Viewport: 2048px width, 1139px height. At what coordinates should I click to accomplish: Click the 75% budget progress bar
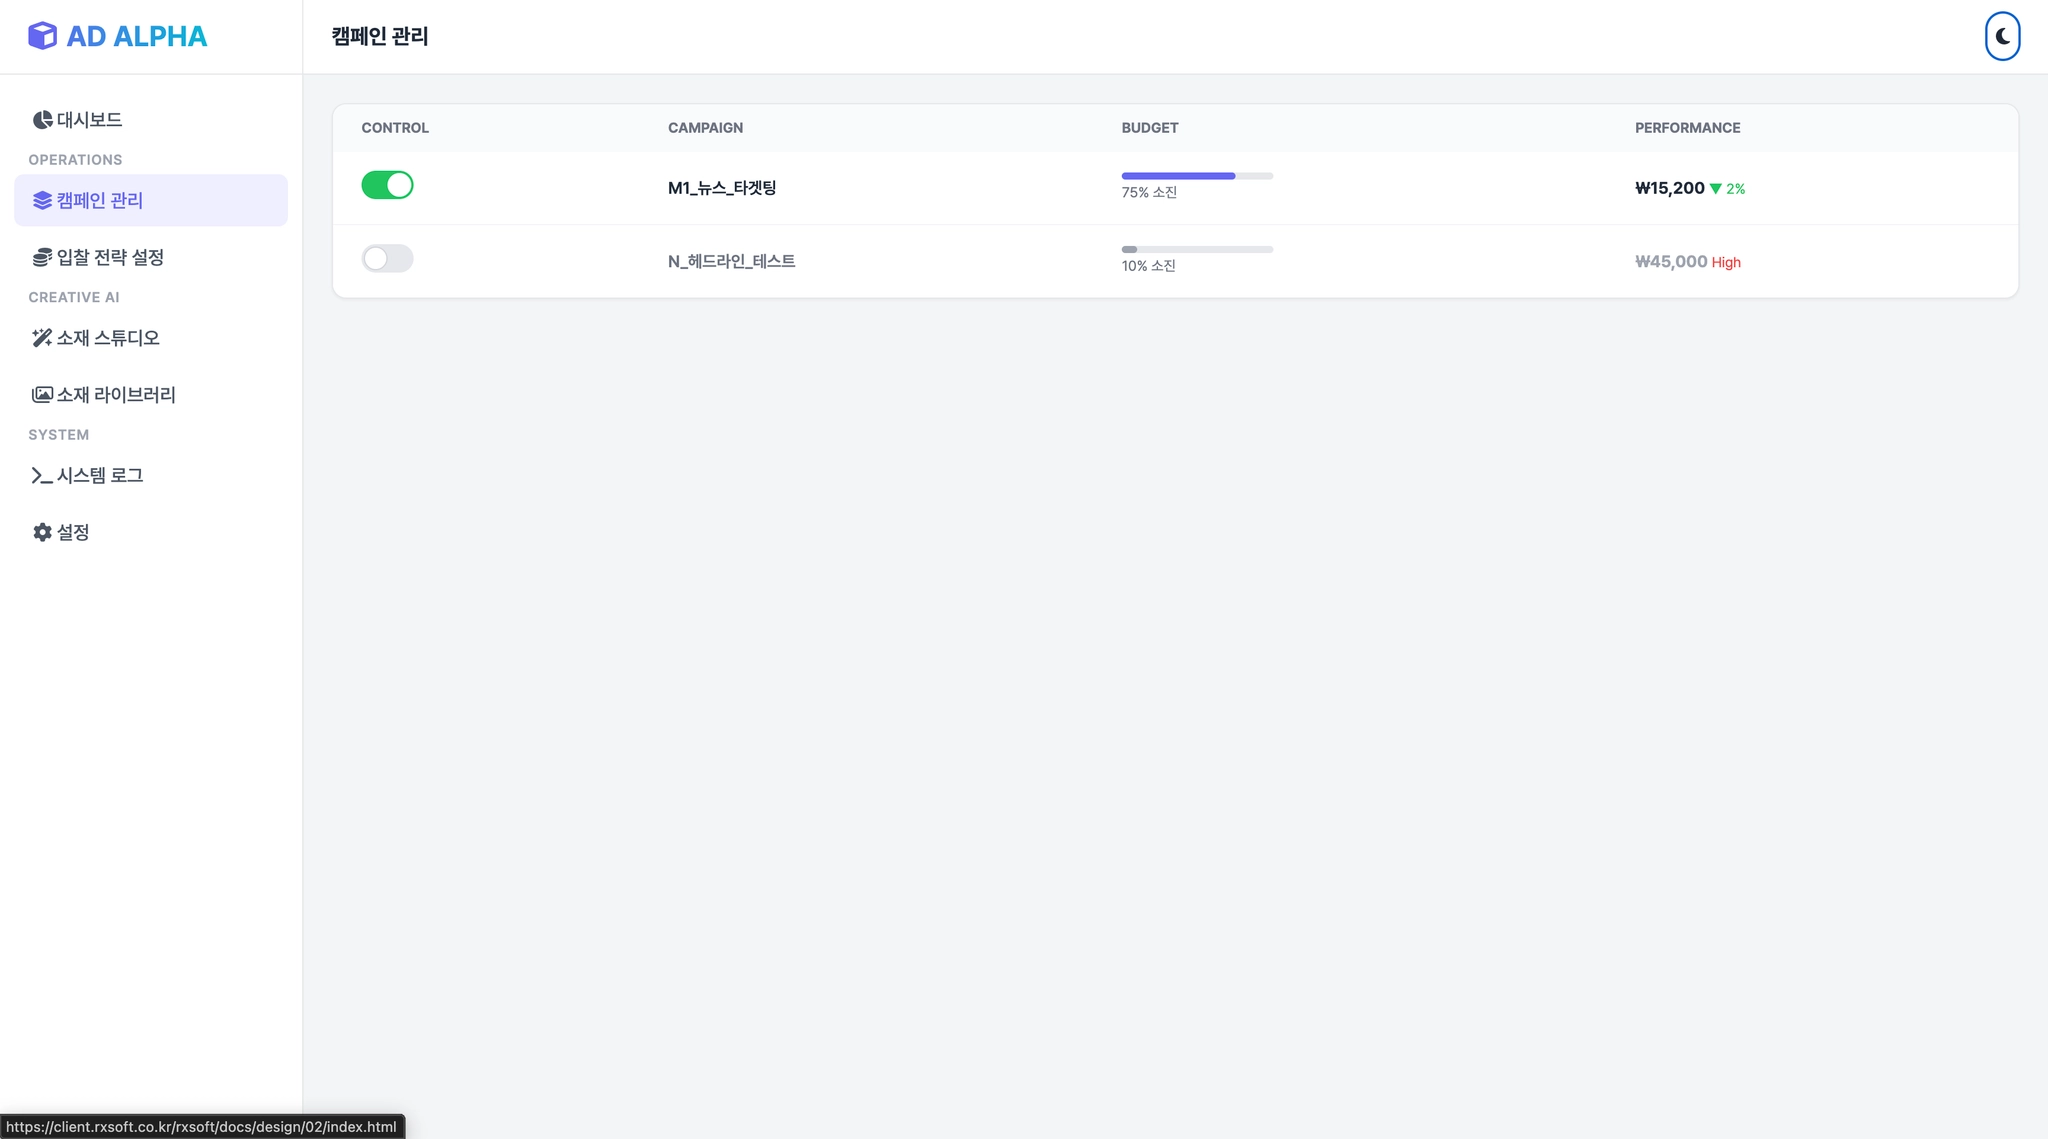tap(1197, 176)
